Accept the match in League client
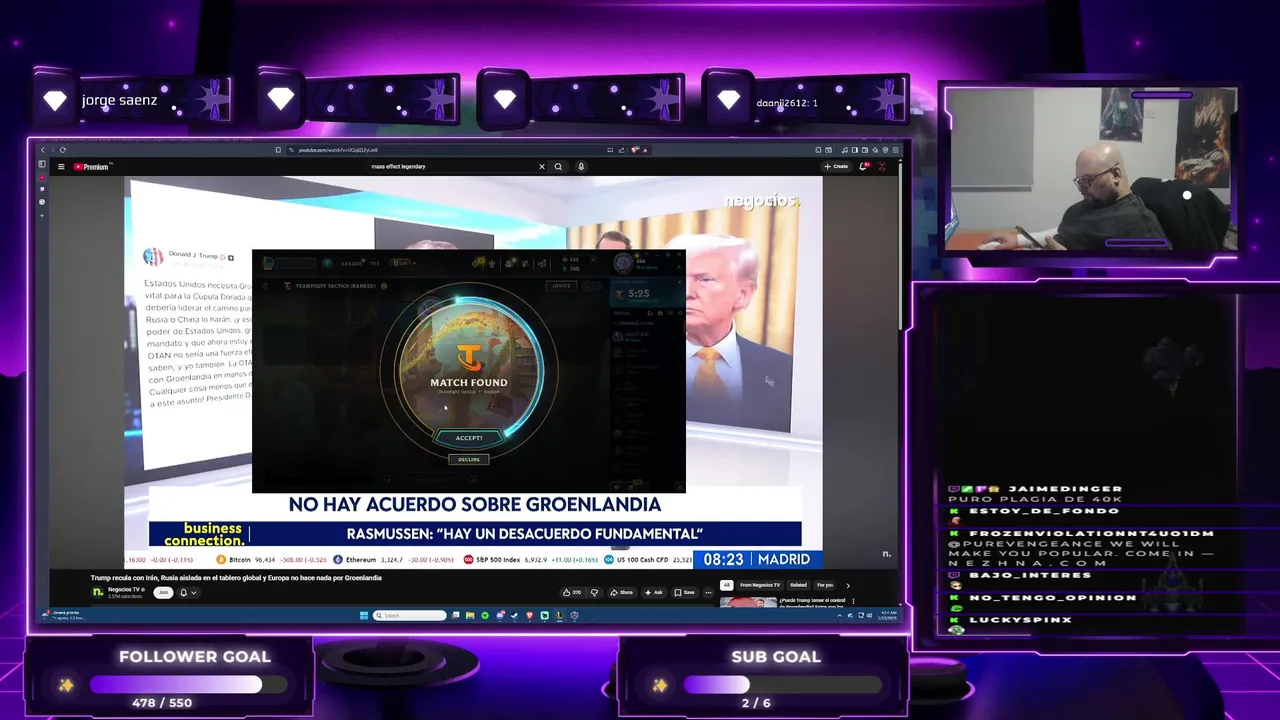 tap(469, 437)
